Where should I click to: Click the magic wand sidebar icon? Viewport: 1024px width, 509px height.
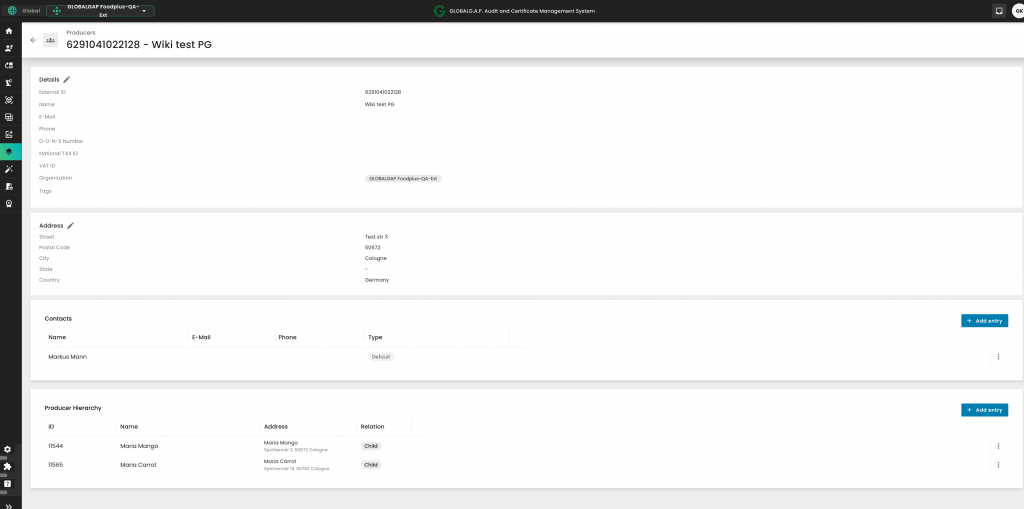point(9,169)
